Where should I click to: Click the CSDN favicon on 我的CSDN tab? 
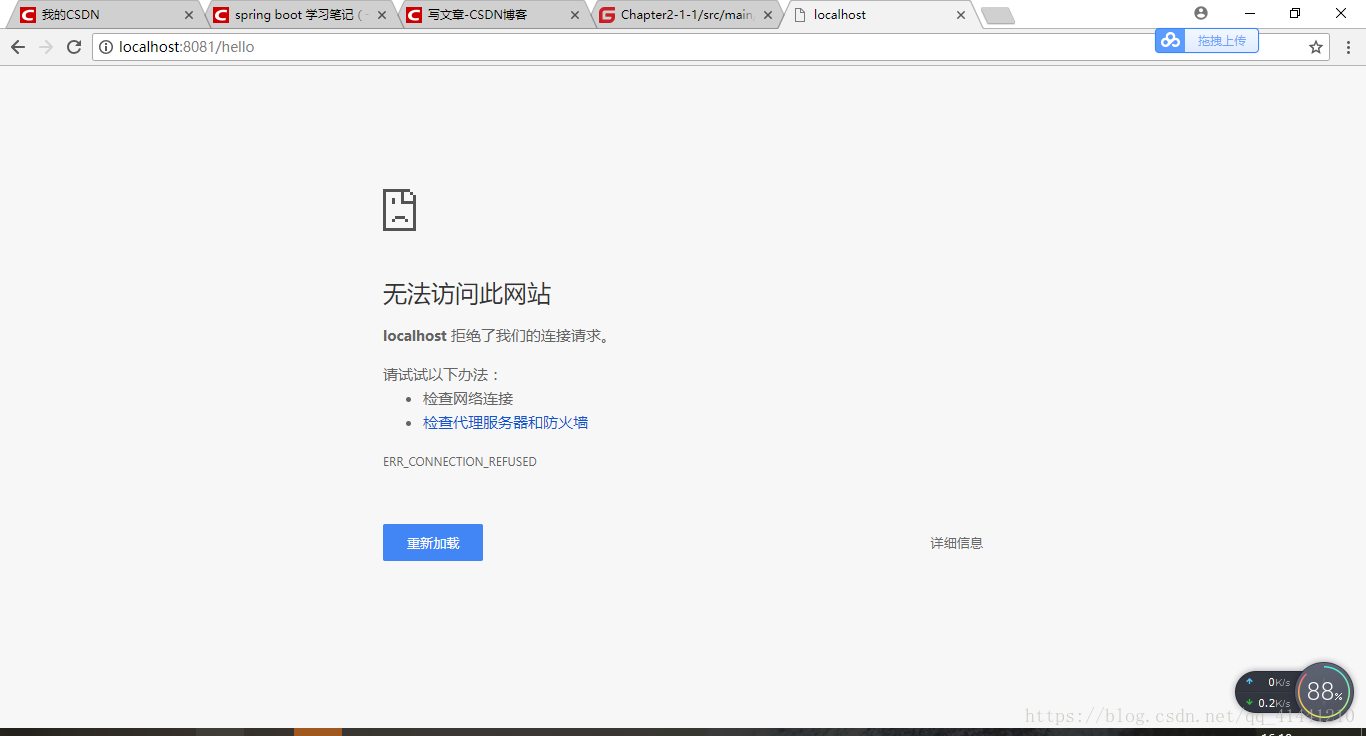pos(28,15)
